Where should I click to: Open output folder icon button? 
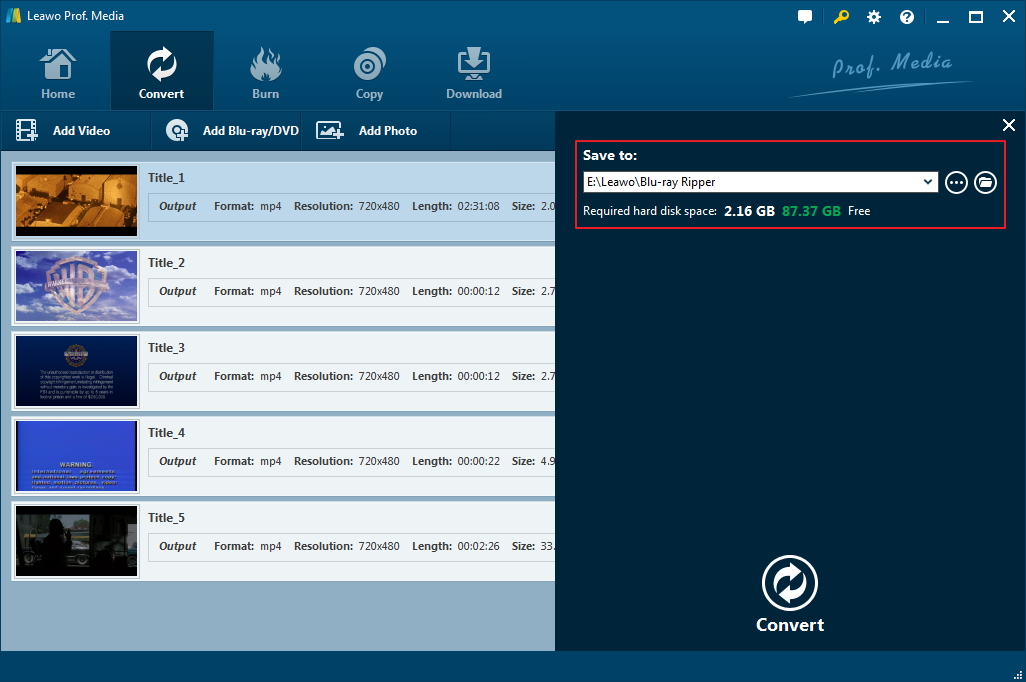pos(985,183)
